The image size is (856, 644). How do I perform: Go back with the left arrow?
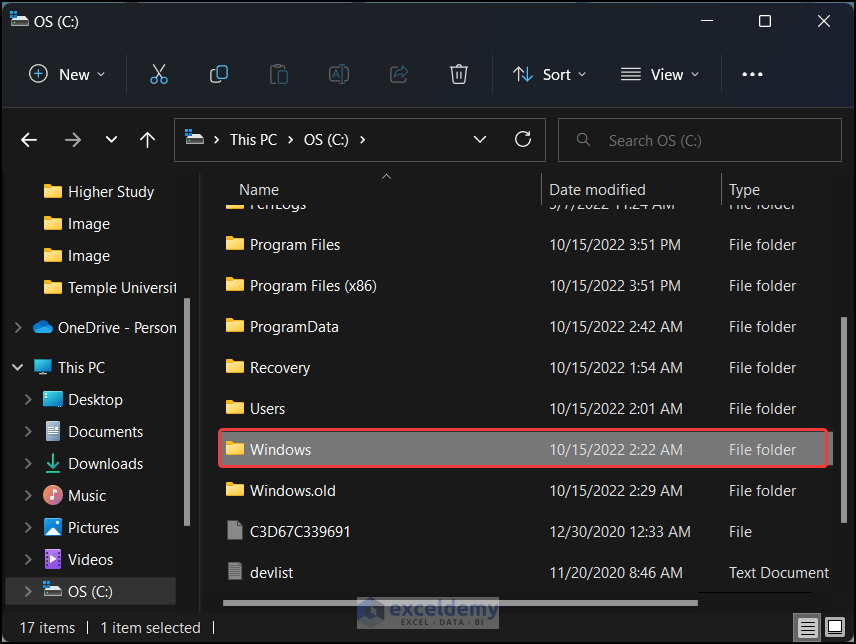point(29,140)
